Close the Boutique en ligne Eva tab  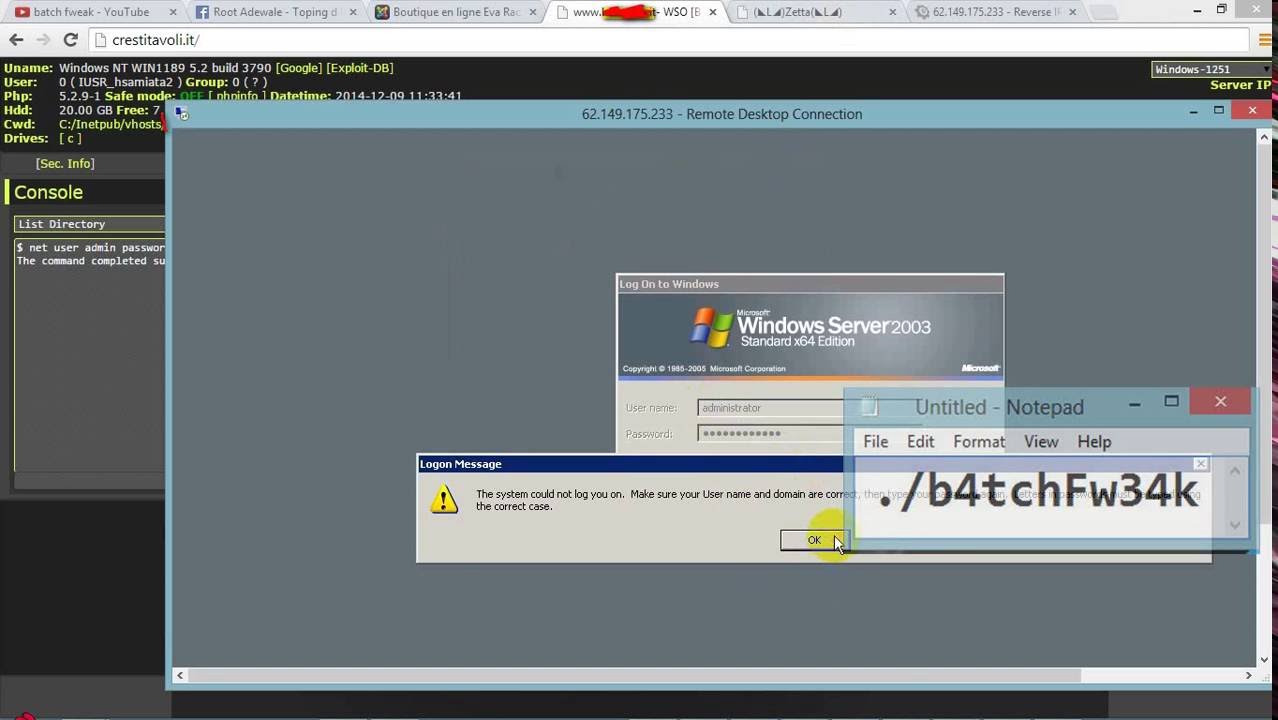533,12
